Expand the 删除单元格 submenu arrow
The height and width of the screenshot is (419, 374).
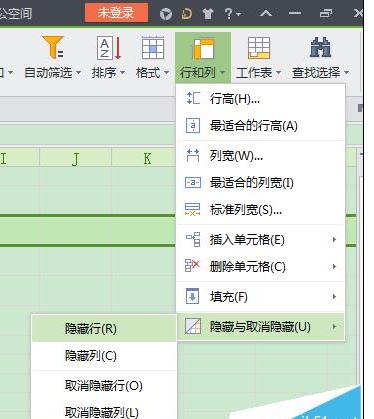click(334, 266)
